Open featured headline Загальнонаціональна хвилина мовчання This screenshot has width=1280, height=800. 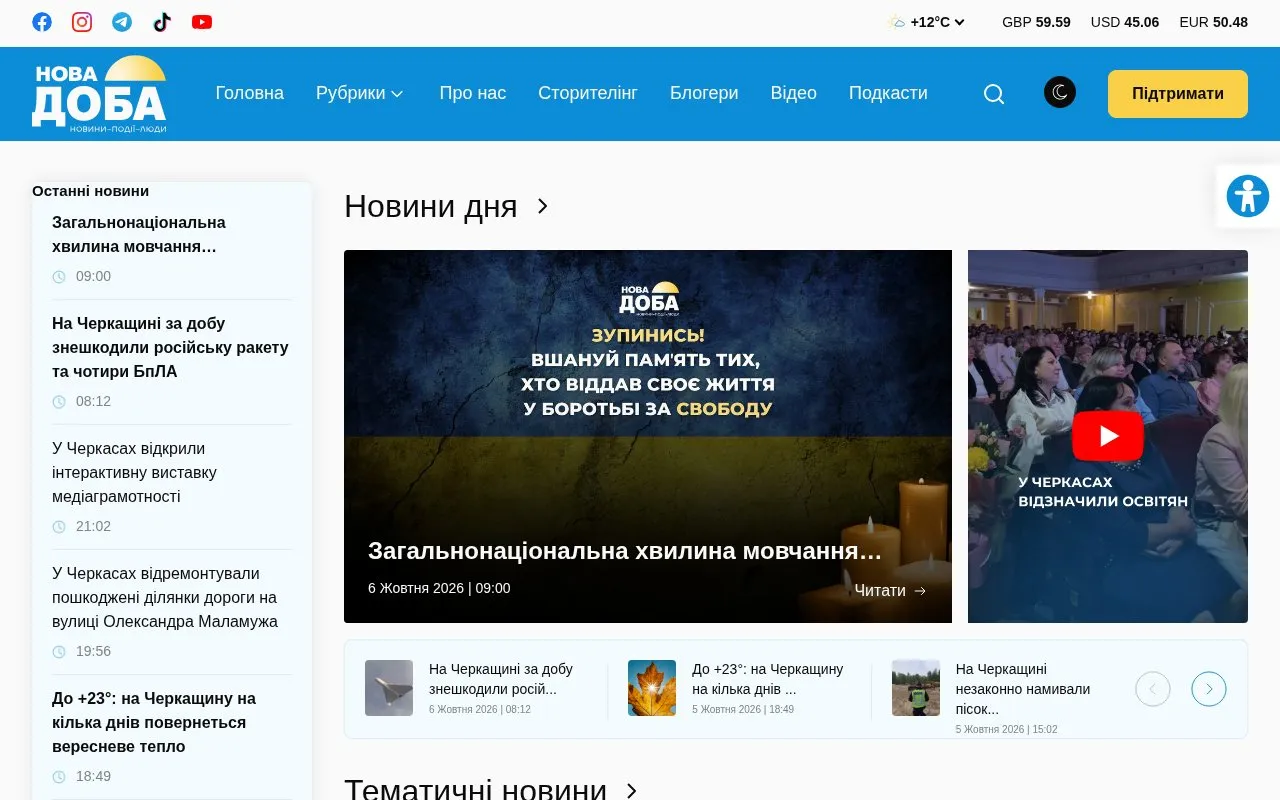pos(625,551)
